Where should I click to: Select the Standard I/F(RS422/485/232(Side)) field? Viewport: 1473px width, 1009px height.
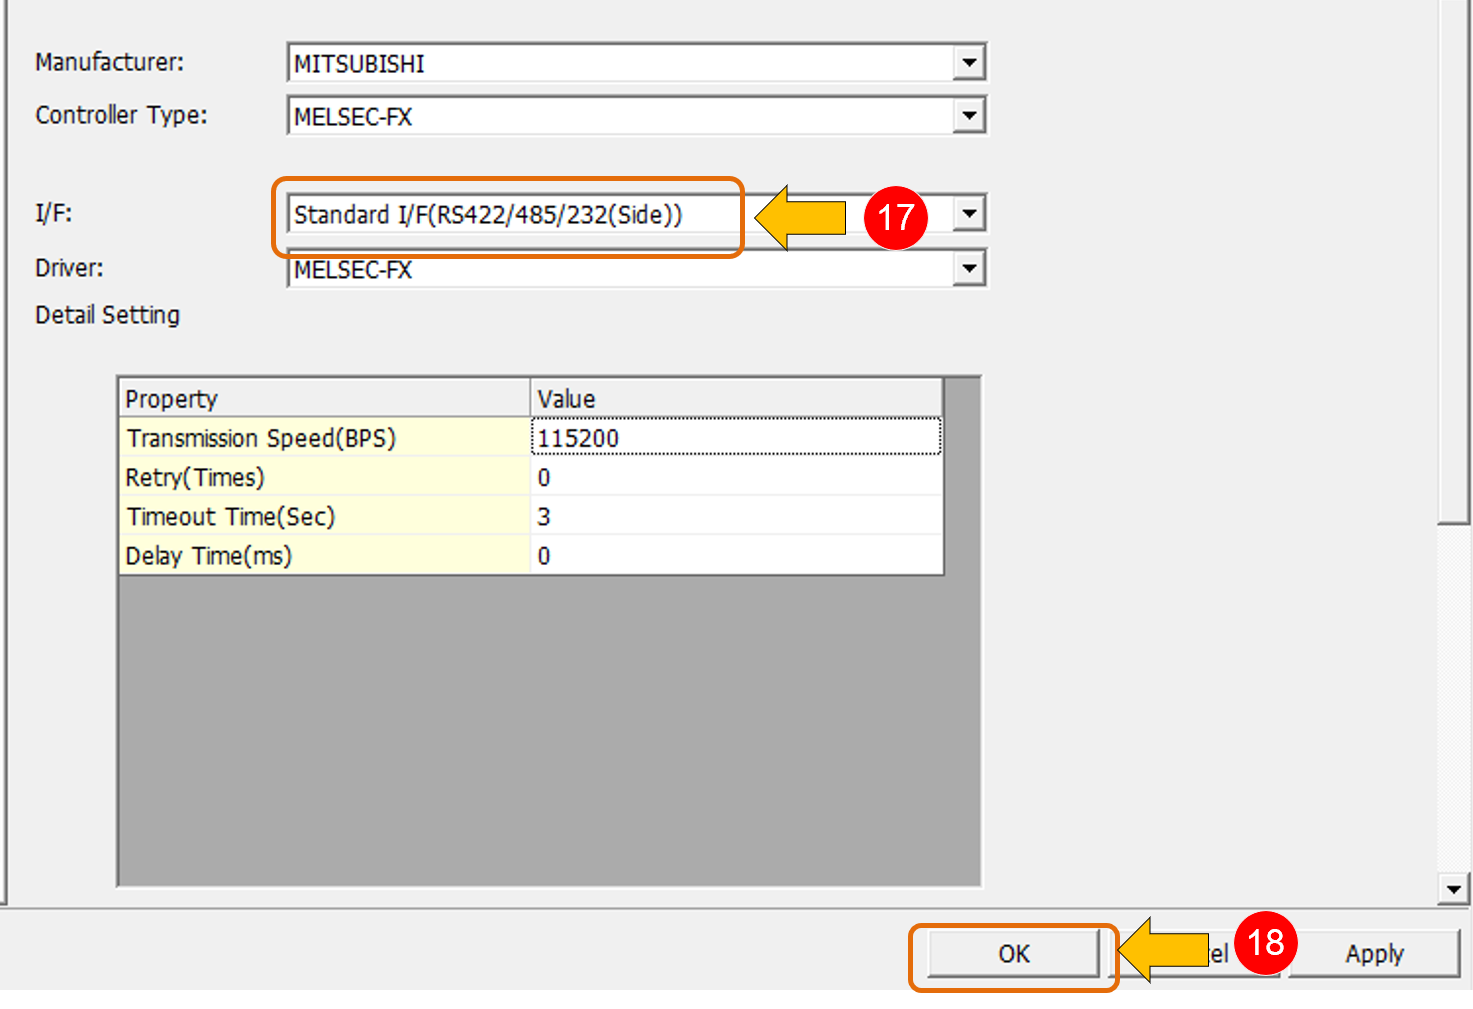(636, 214)
